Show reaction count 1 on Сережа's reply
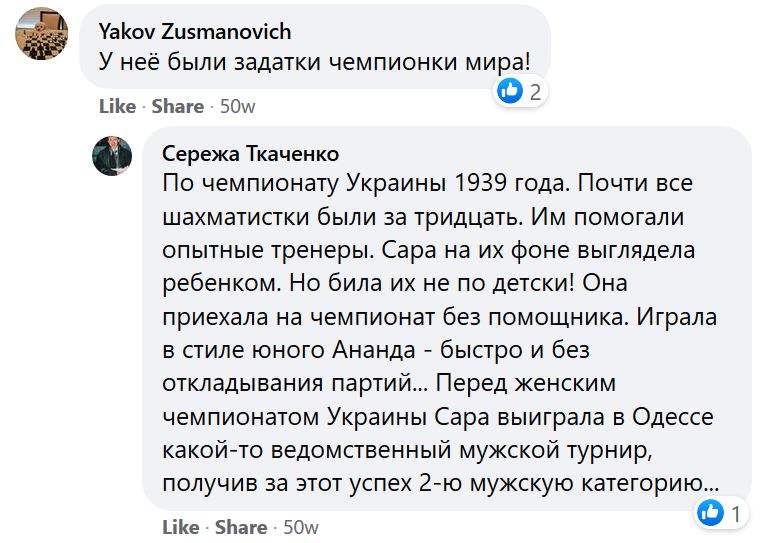Image resolution: width=772 pixels, height=543 pixels. pos(736,515)
